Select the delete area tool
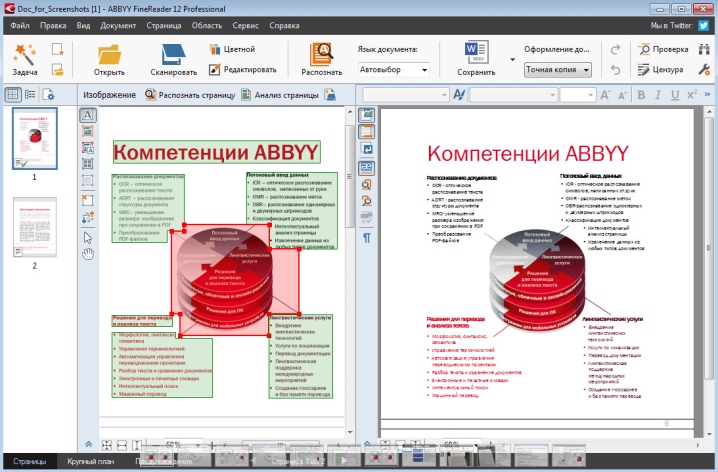 point(87,200)
